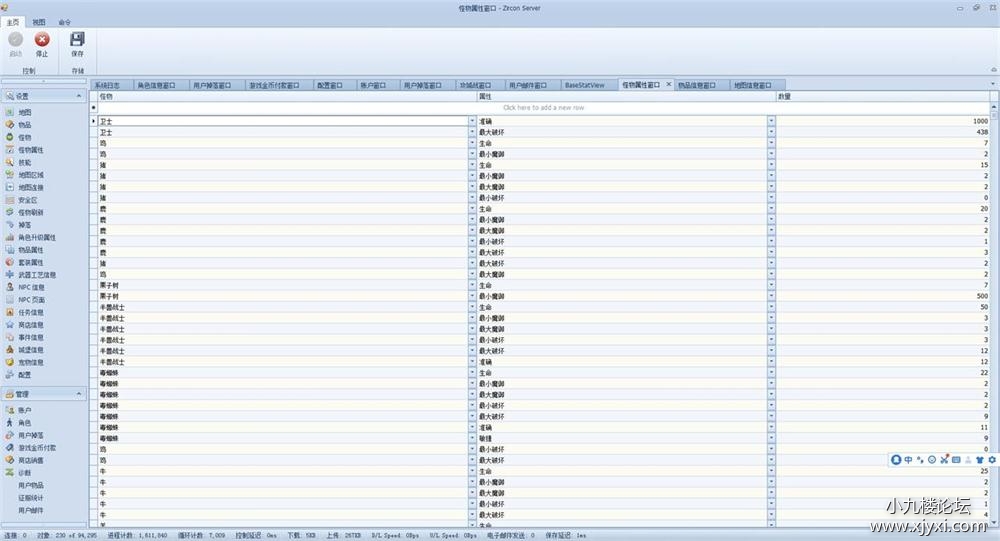Screen dimensions: 1000x541
Task: Close the 怪物属性窗口 tab with its X
Action: pos(668,85)
